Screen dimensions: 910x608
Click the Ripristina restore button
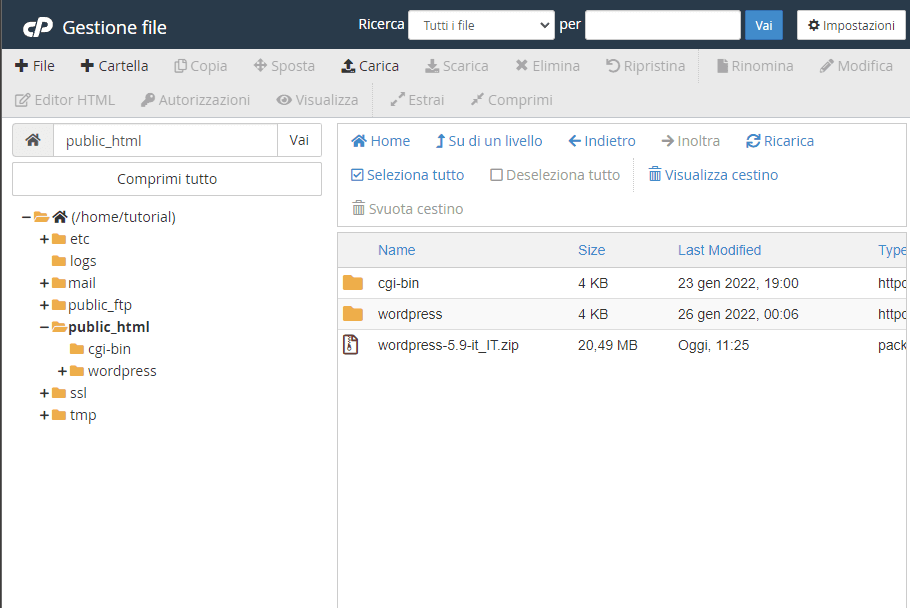[645, 66]
